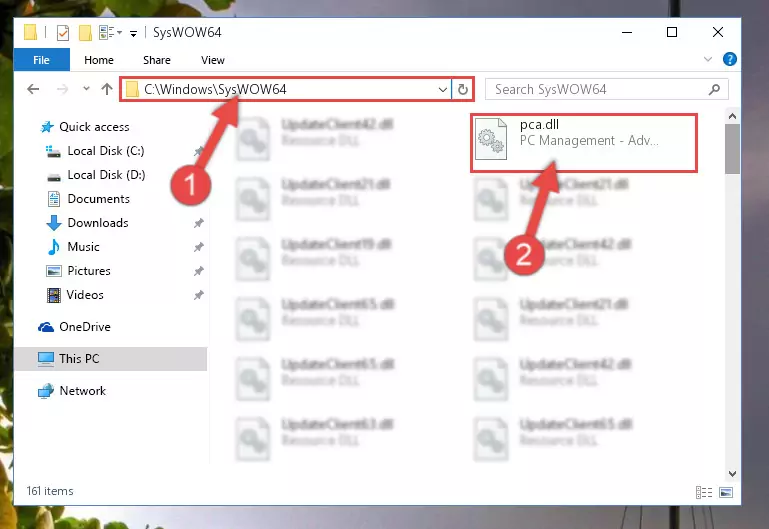The width and height of the screenshot is (769, 529).
Task: Refresh the SysWOW64 folder view
Action: (x=462, y=89)
